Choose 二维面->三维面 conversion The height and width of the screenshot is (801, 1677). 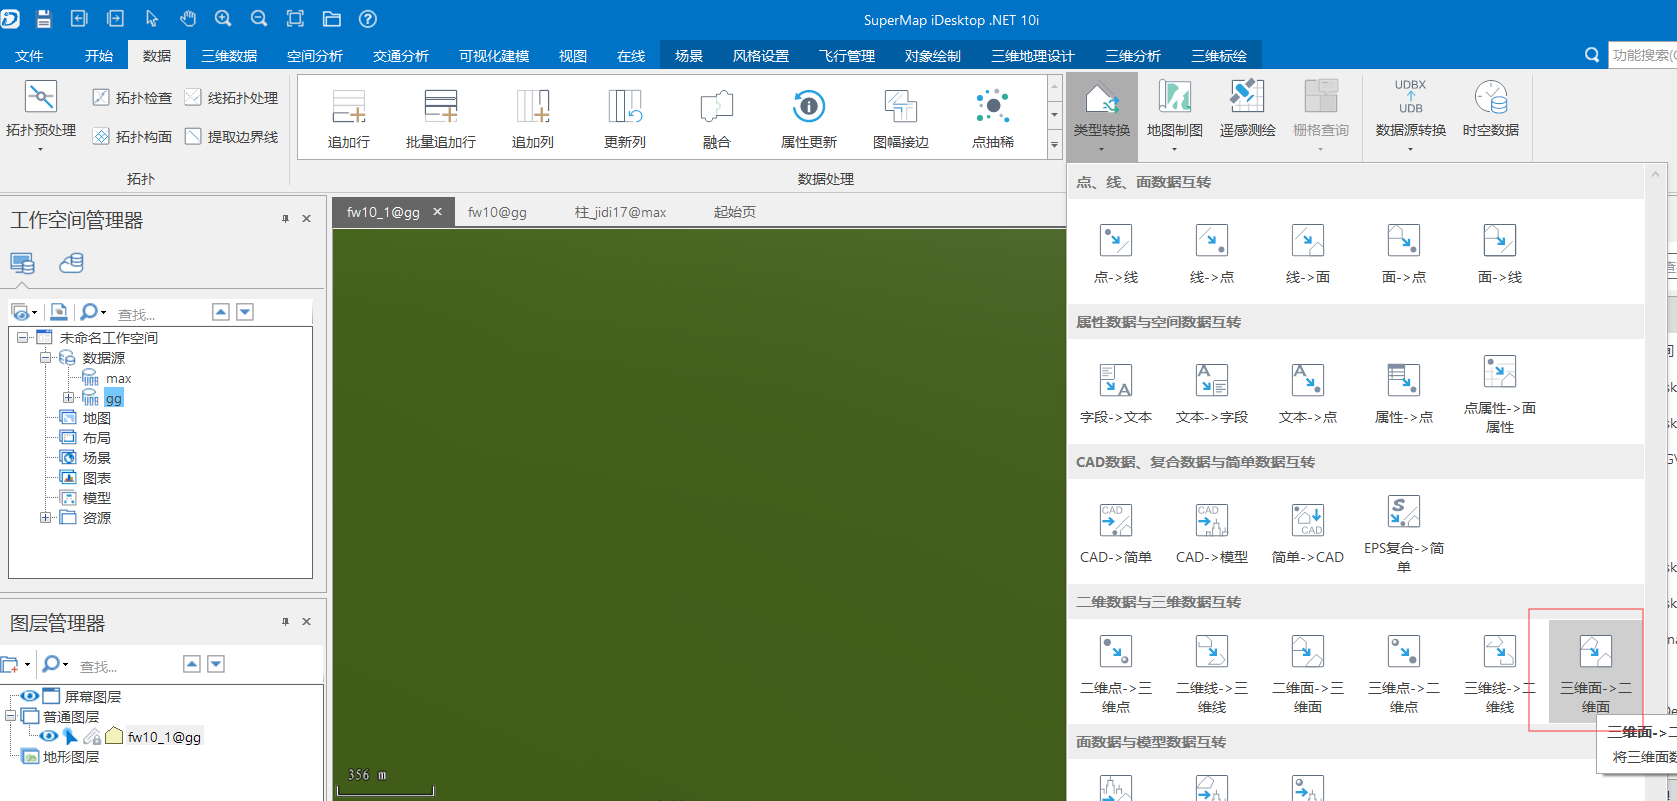click(1307, 673)
